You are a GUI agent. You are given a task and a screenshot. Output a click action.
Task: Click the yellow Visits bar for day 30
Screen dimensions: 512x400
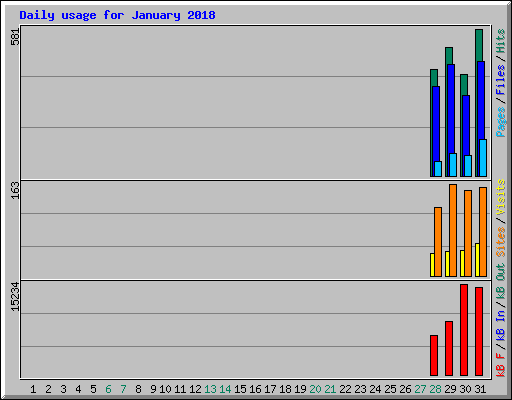point(462,263)
